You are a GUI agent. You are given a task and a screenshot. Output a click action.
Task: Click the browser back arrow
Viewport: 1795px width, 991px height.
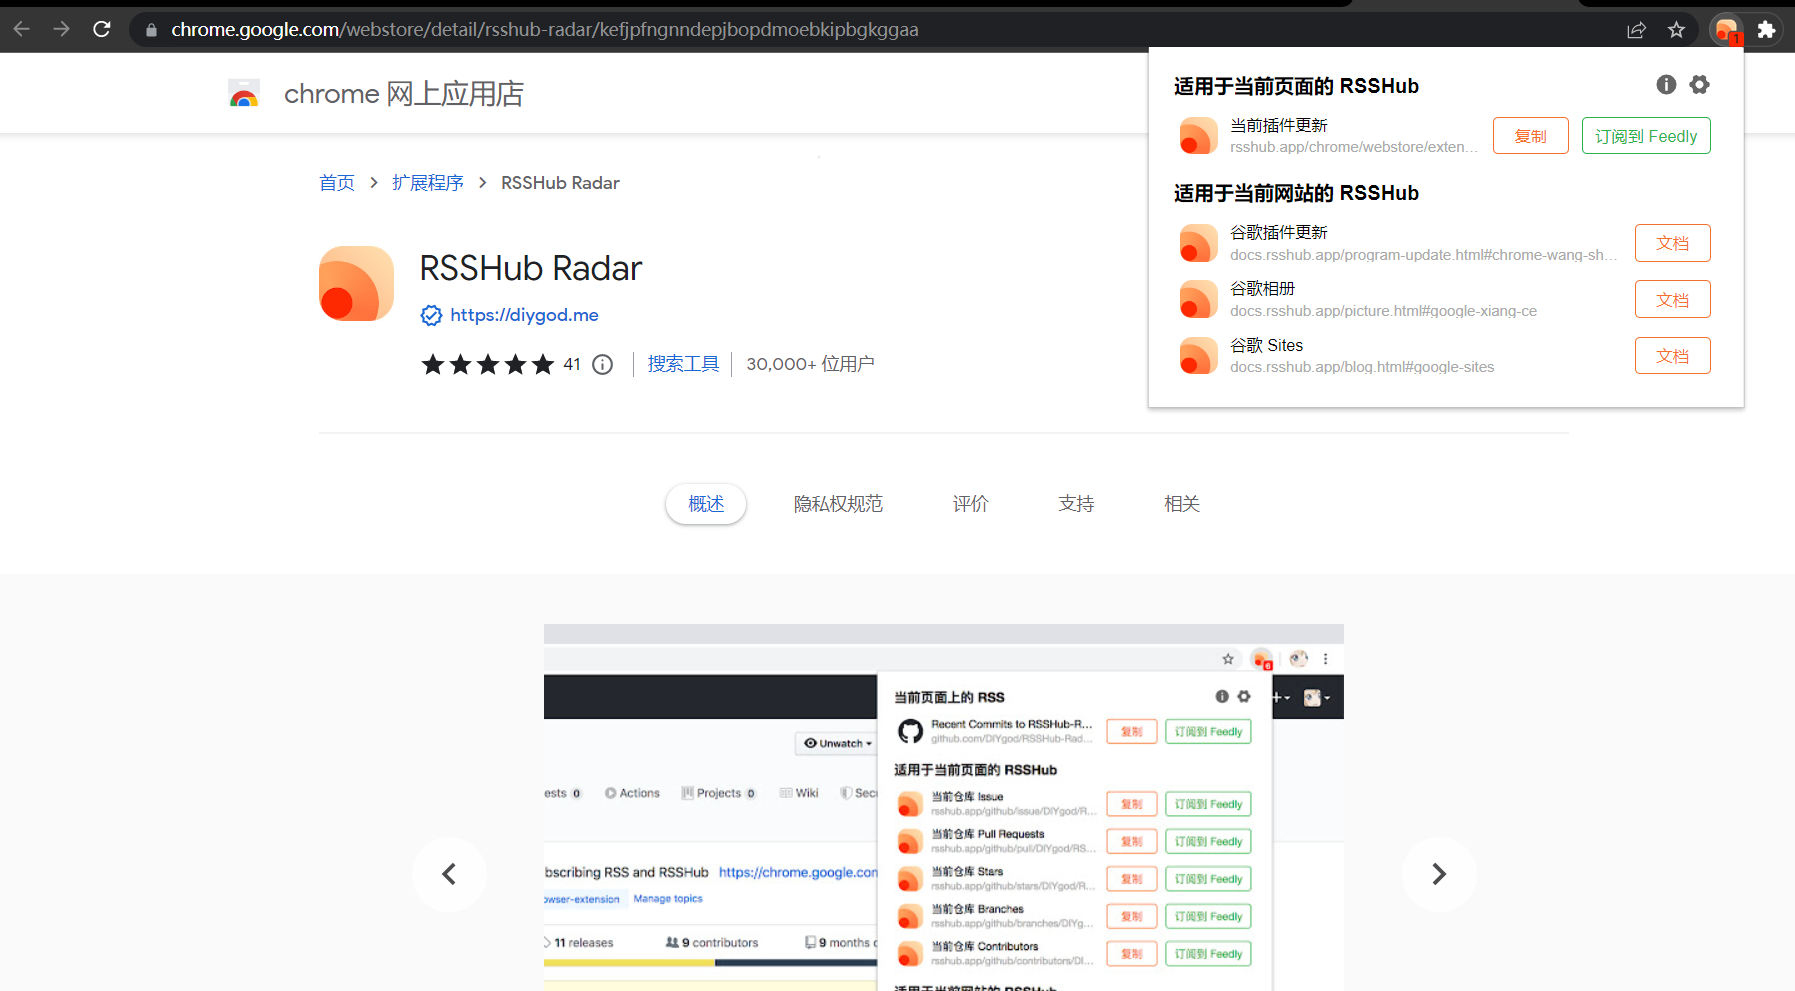[x=22, y=29]
